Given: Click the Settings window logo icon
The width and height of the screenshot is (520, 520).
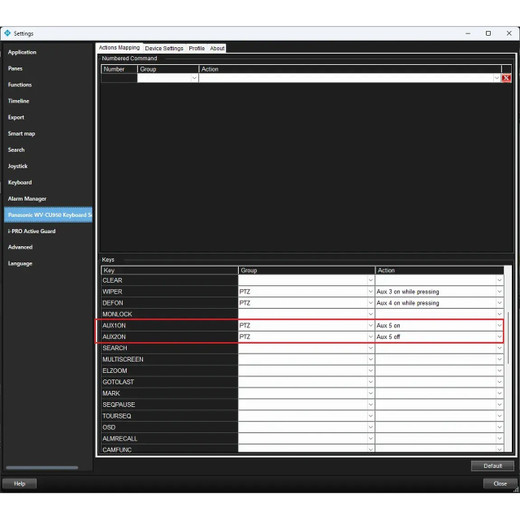Looking at the screenshot, I should coord(7,33).
